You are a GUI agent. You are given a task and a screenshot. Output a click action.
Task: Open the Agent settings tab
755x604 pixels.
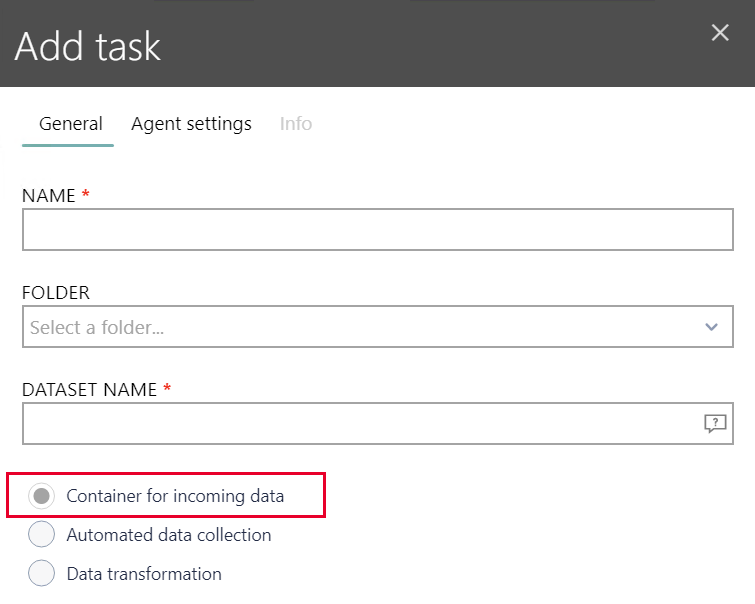pyautogui.click(x=191, y=124)
